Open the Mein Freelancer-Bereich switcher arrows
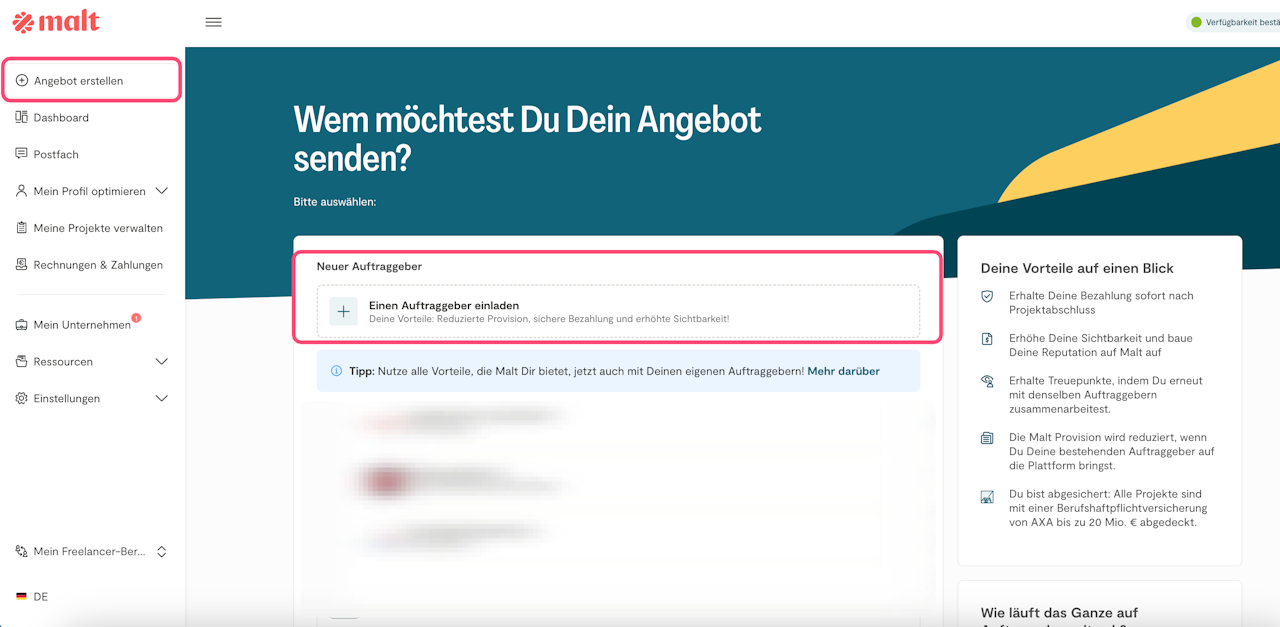 pyautogui.click(x=162, y=551)
